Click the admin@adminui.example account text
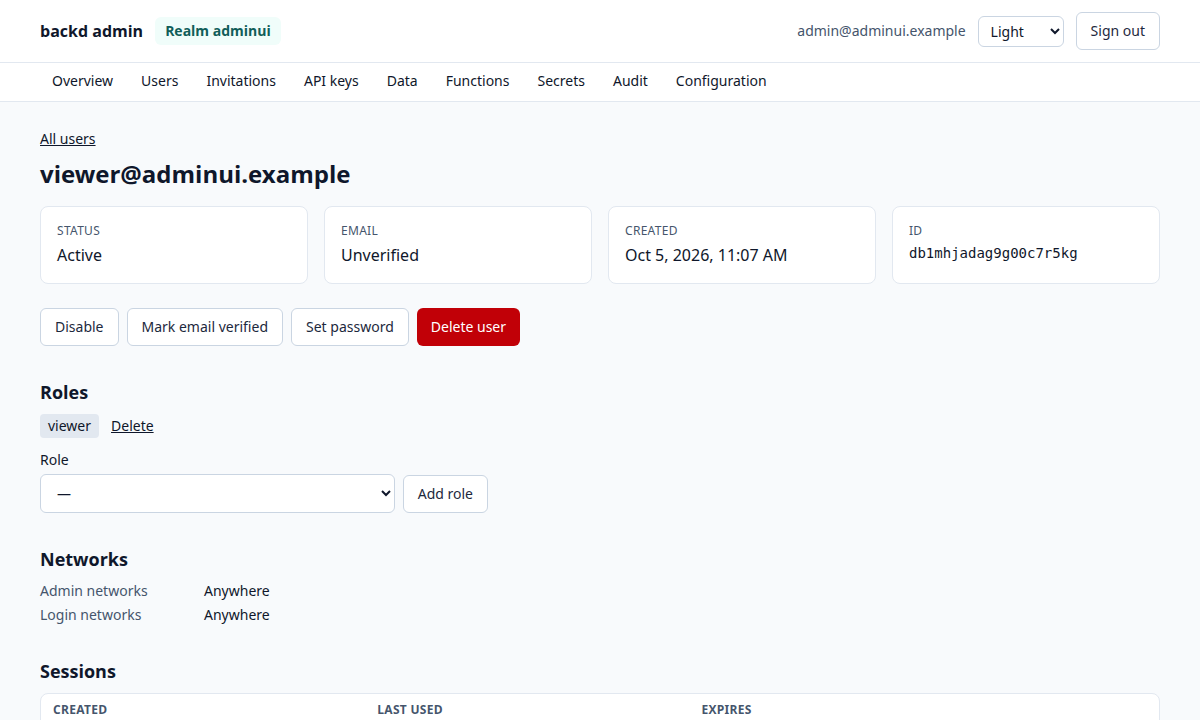This screenshot has height=720, width=1200. (881, 31)
